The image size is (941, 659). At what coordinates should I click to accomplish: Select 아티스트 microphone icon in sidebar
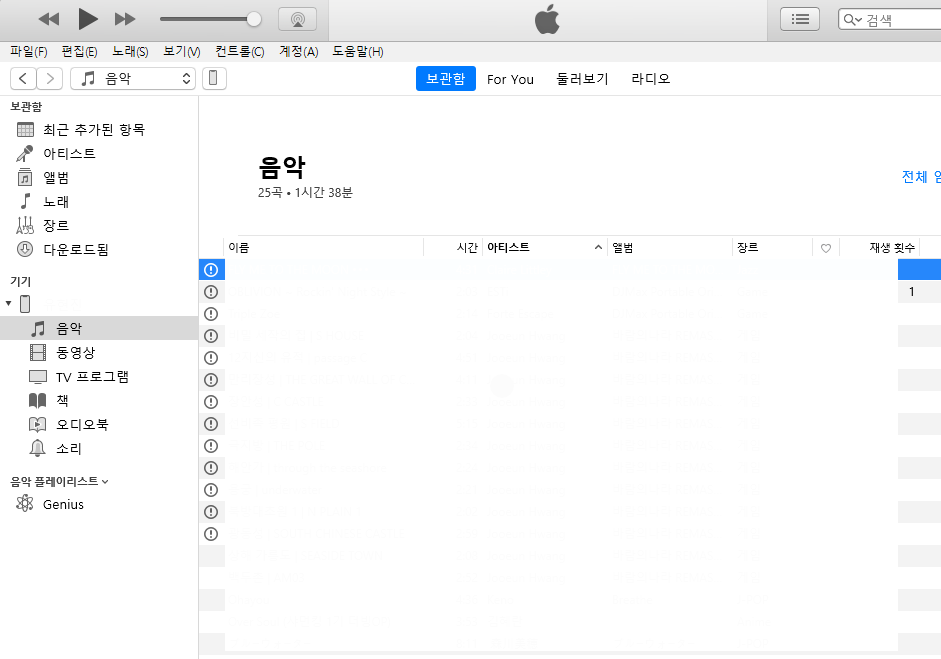pyautogui.click(x=25, y=154)
